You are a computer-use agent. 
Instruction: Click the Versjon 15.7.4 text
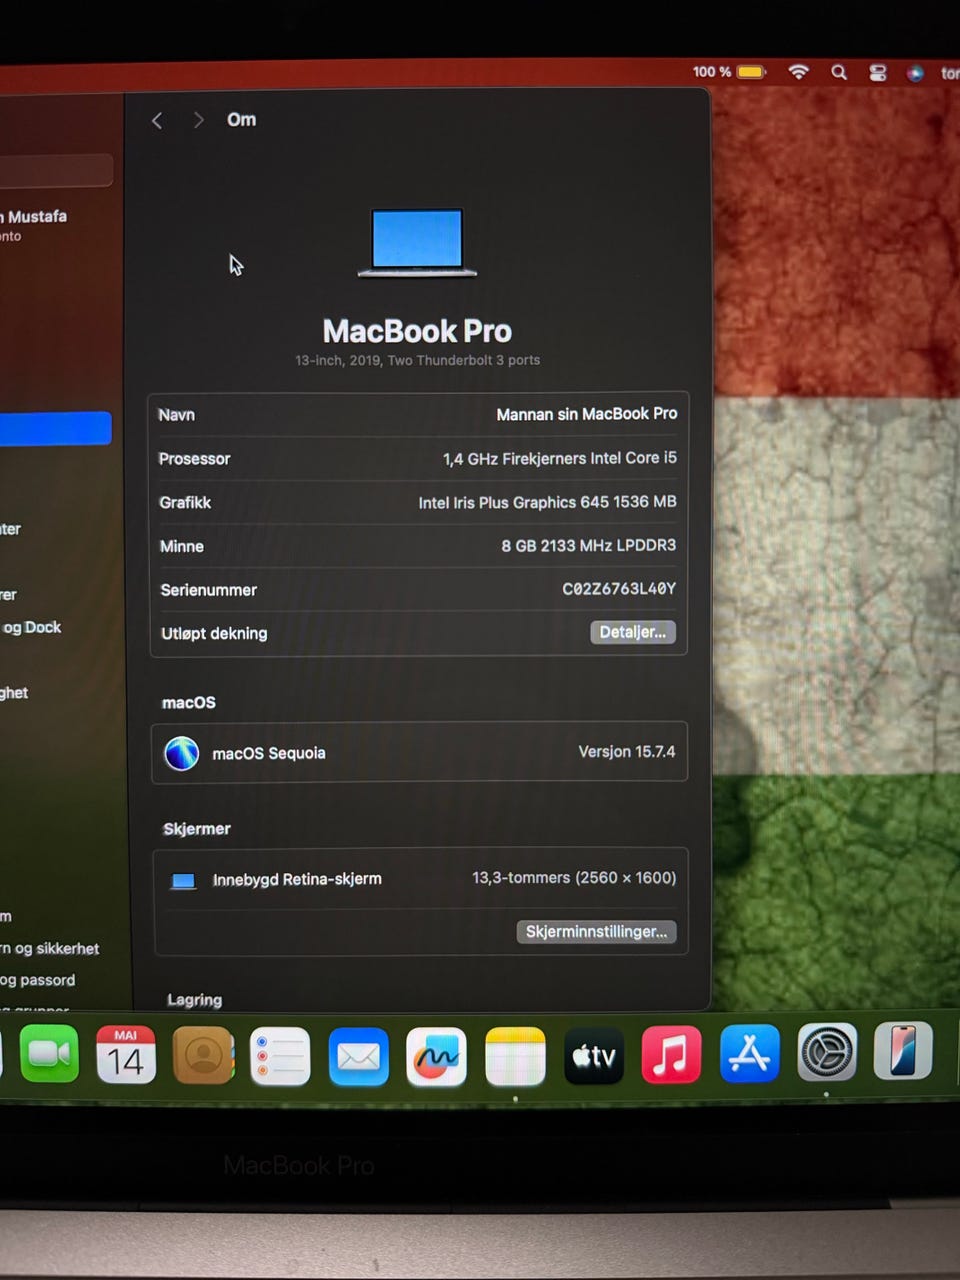click(x=627, y=751)
